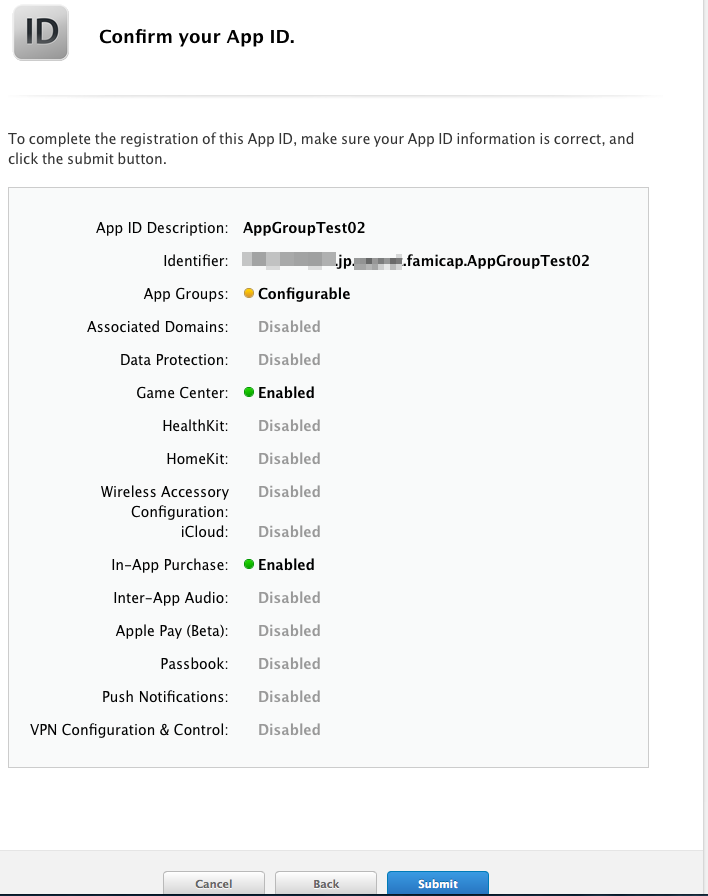
Task: Click Disabled value for Apple Pay (Beta)
Action: 289,631
